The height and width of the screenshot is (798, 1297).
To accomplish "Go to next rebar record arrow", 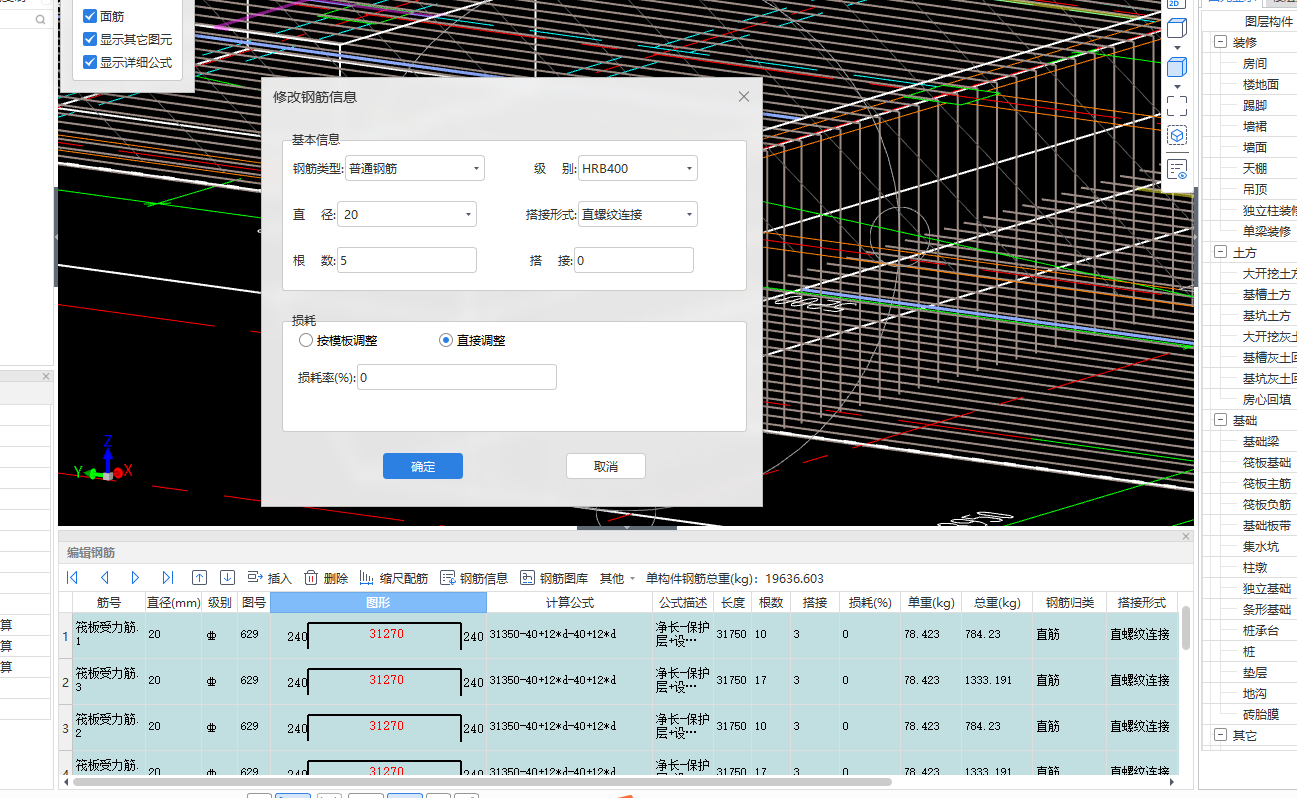I will 135,578.
